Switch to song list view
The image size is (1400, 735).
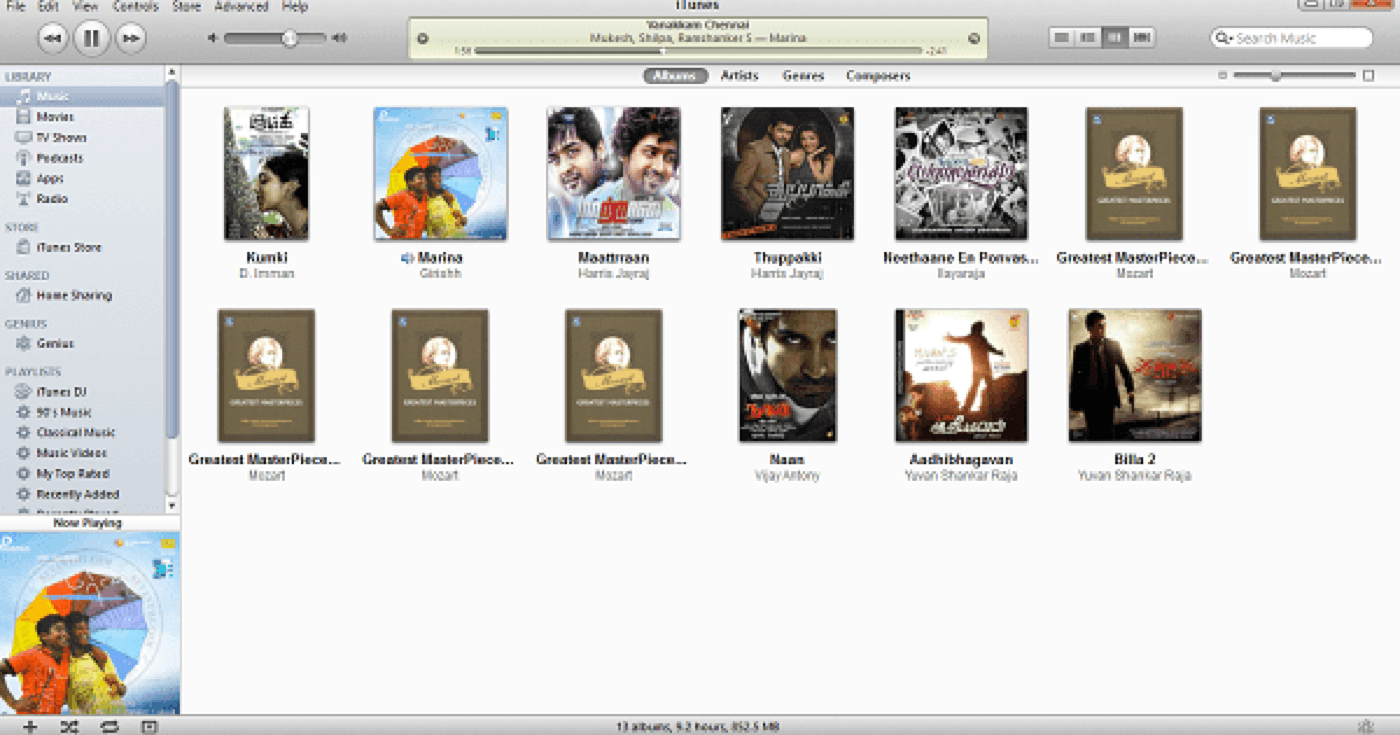(x=1062, y=38)
